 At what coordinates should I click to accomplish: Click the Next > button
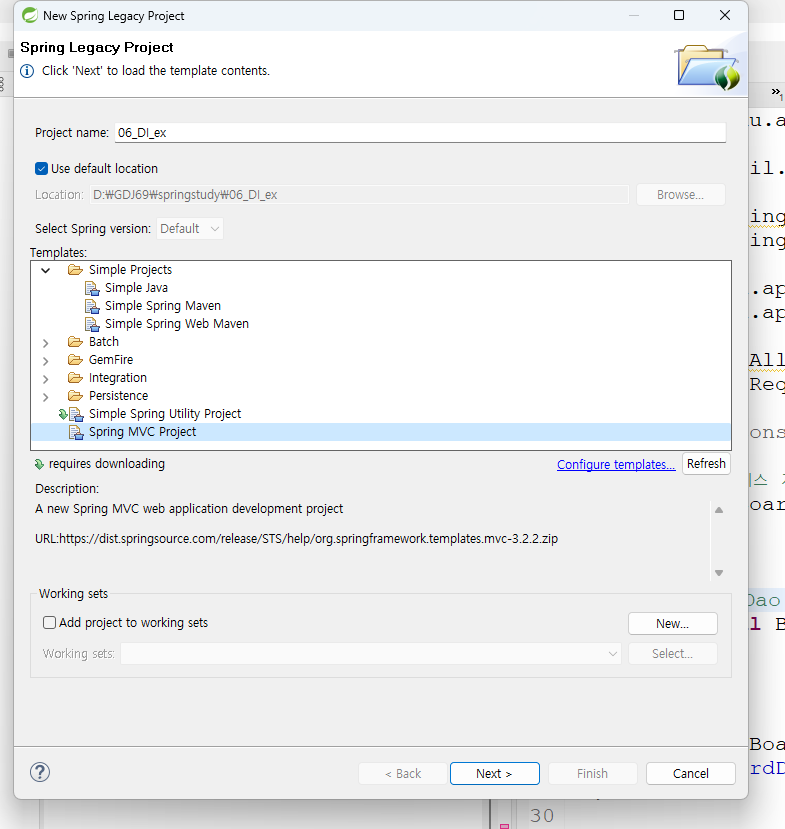pyautogui.click(x=495, y=773)
